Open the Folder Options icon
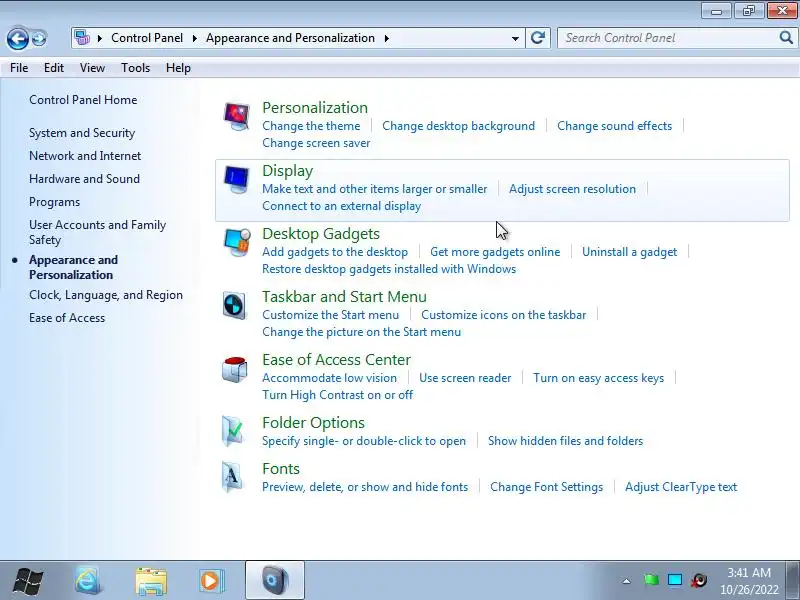The image size is (800, 600). point(233,431)
